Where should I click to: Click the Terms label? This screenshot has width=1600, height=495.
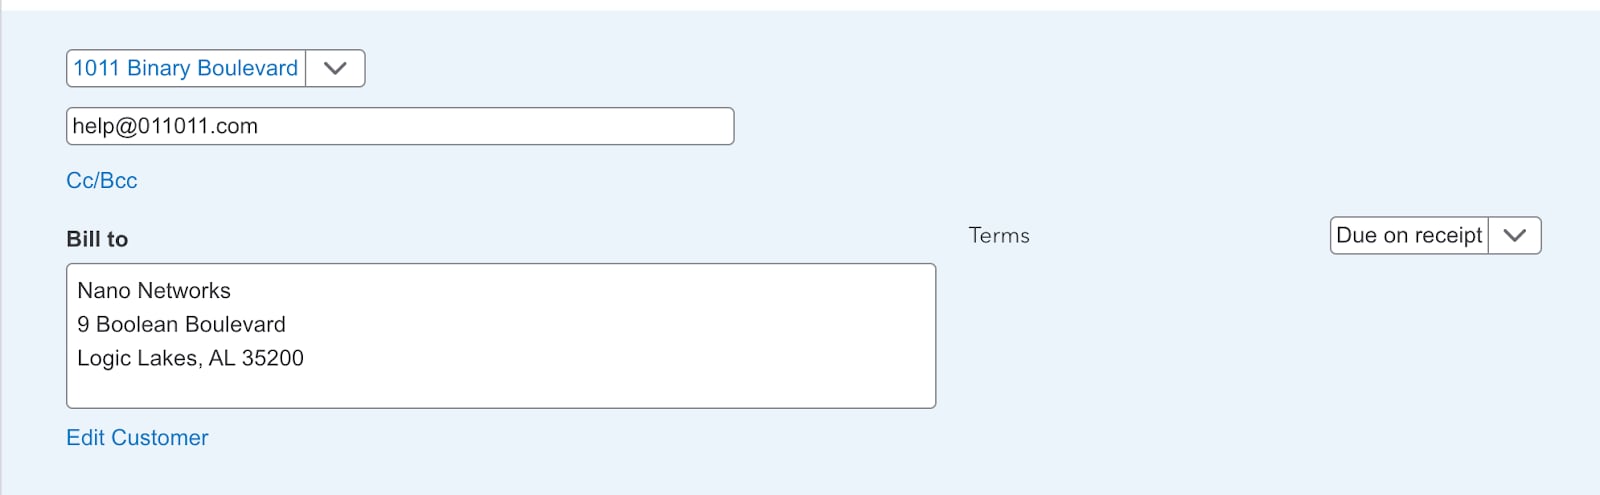click(999, 236)
